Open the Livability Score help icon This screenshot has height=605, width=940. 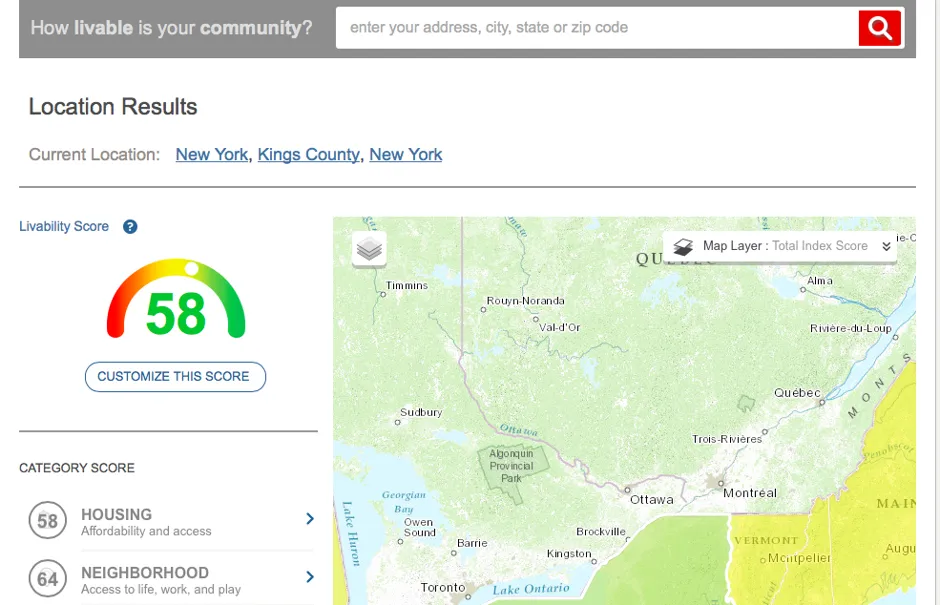coord(130,227)
